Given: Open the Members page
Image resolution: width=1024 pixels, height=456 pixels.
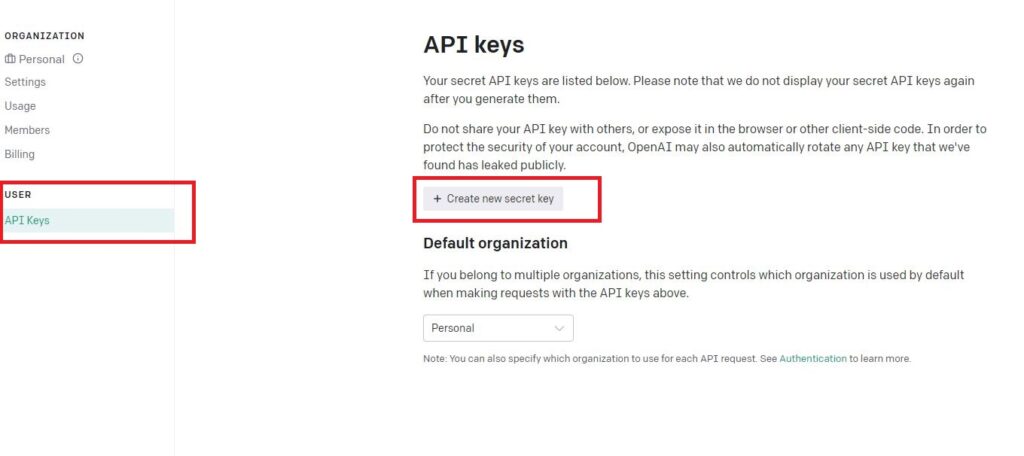Looking at the screenshot, I should 27,130.
